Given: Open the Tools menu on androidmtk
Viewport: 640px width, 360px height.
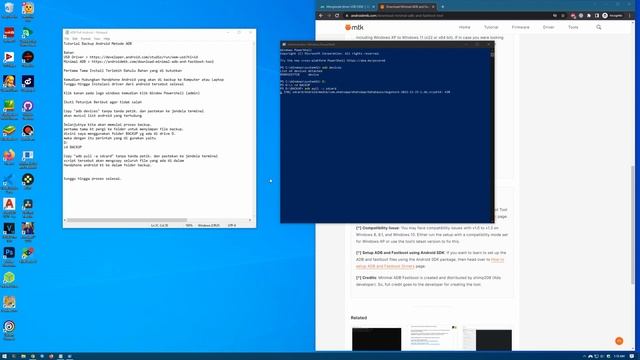Looking at the screenshot, I should click(573, 27).
